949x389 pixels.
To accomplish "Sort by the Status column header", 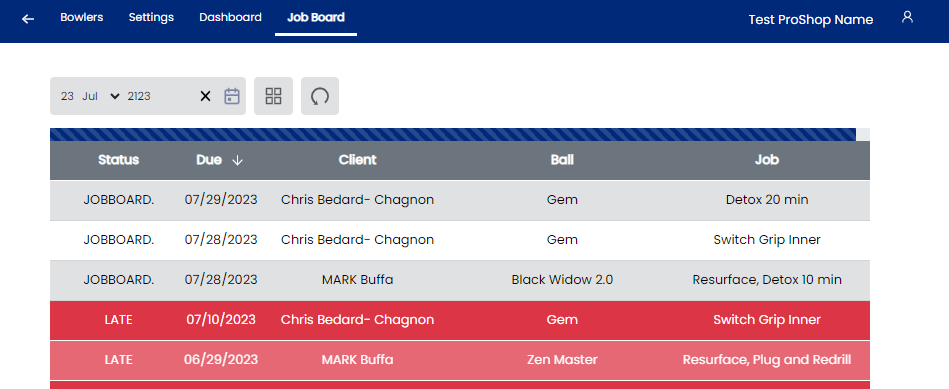I will [x=119, y=160].
